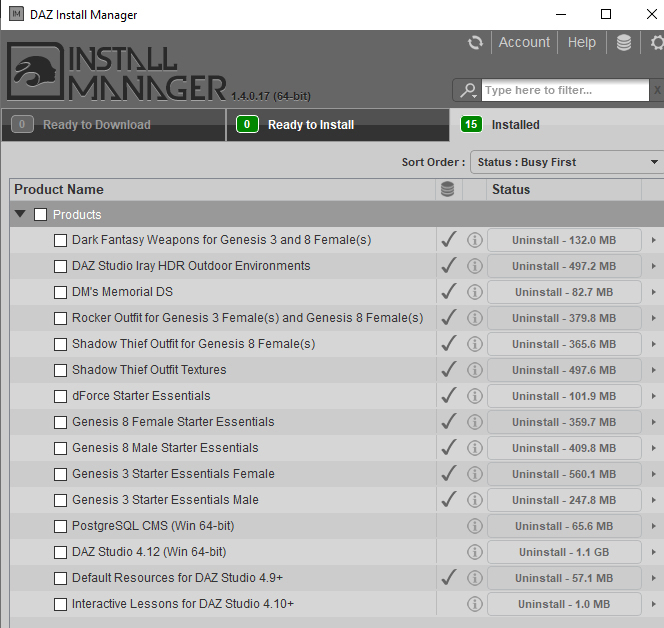Uninstall Rocker Outfit 379.8 MB

pos(564,318)
